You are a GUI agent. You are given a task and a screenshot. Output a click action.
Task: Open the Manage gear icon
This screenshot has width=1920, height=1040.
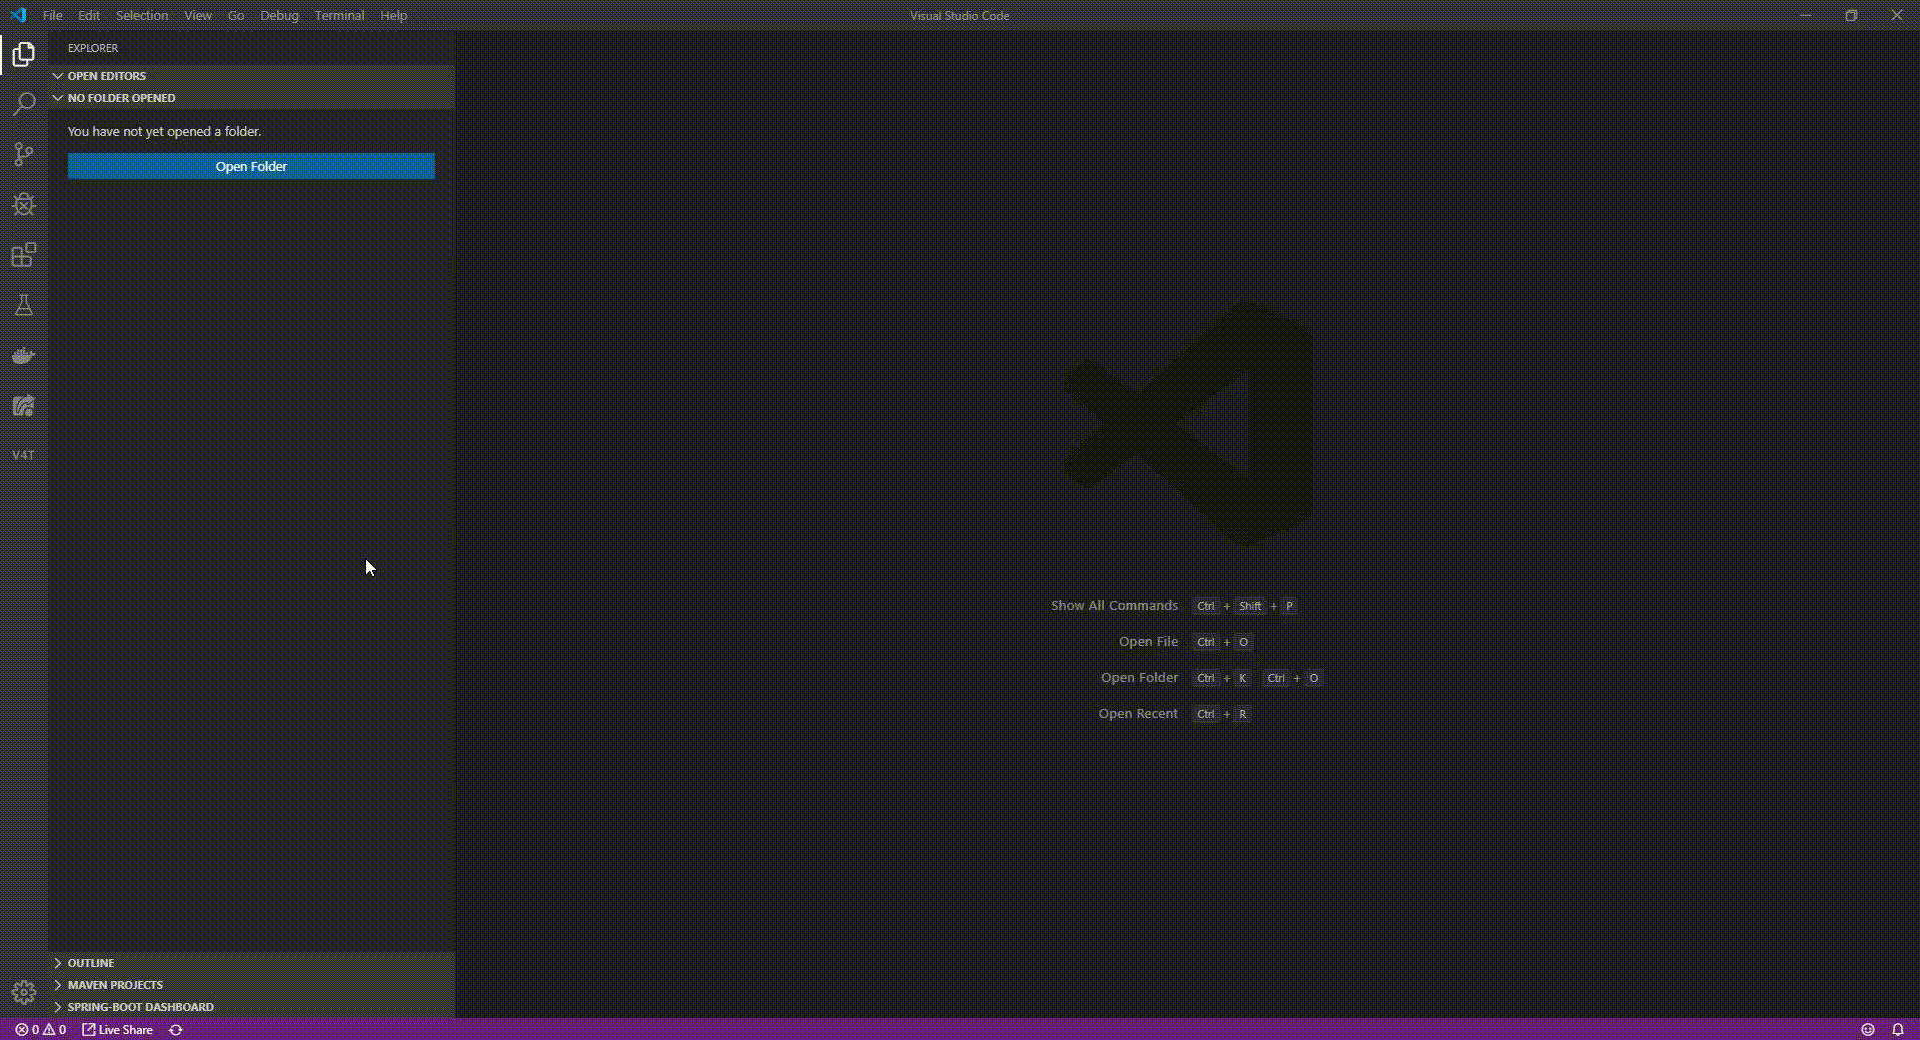(x=24, y=993)
